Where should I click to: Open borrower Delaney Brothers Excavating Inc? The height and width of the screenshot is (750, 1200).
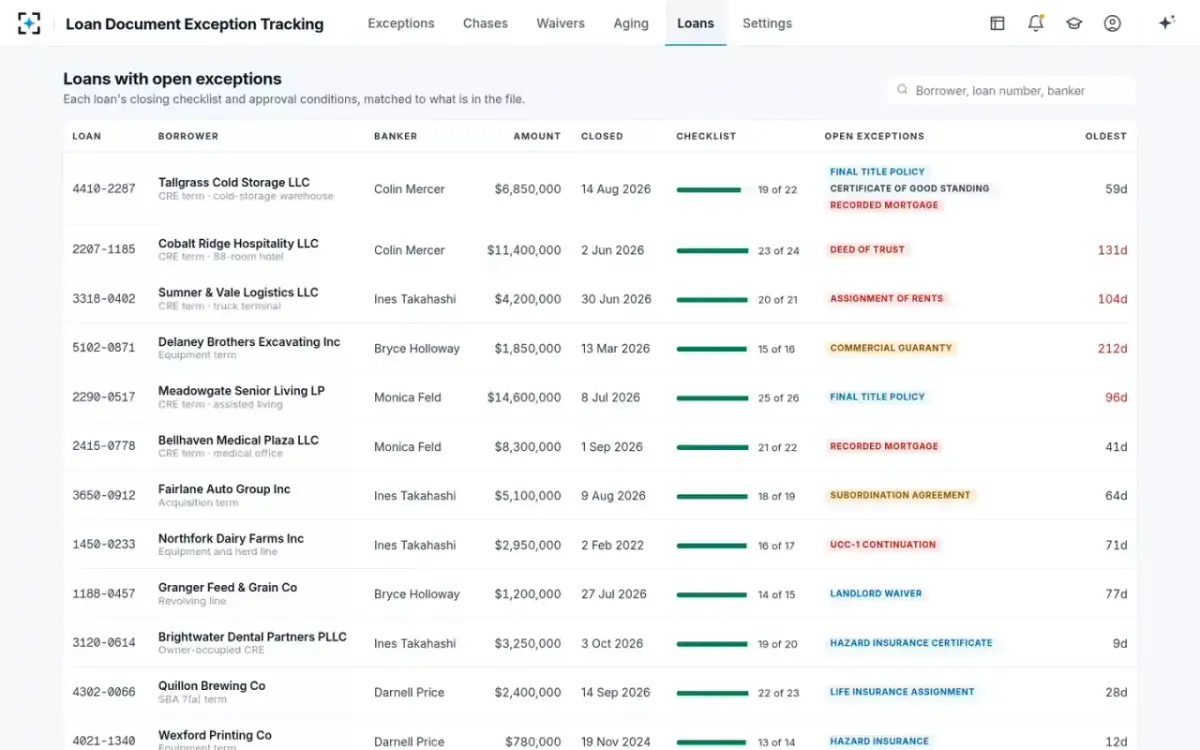click(249, 341)
